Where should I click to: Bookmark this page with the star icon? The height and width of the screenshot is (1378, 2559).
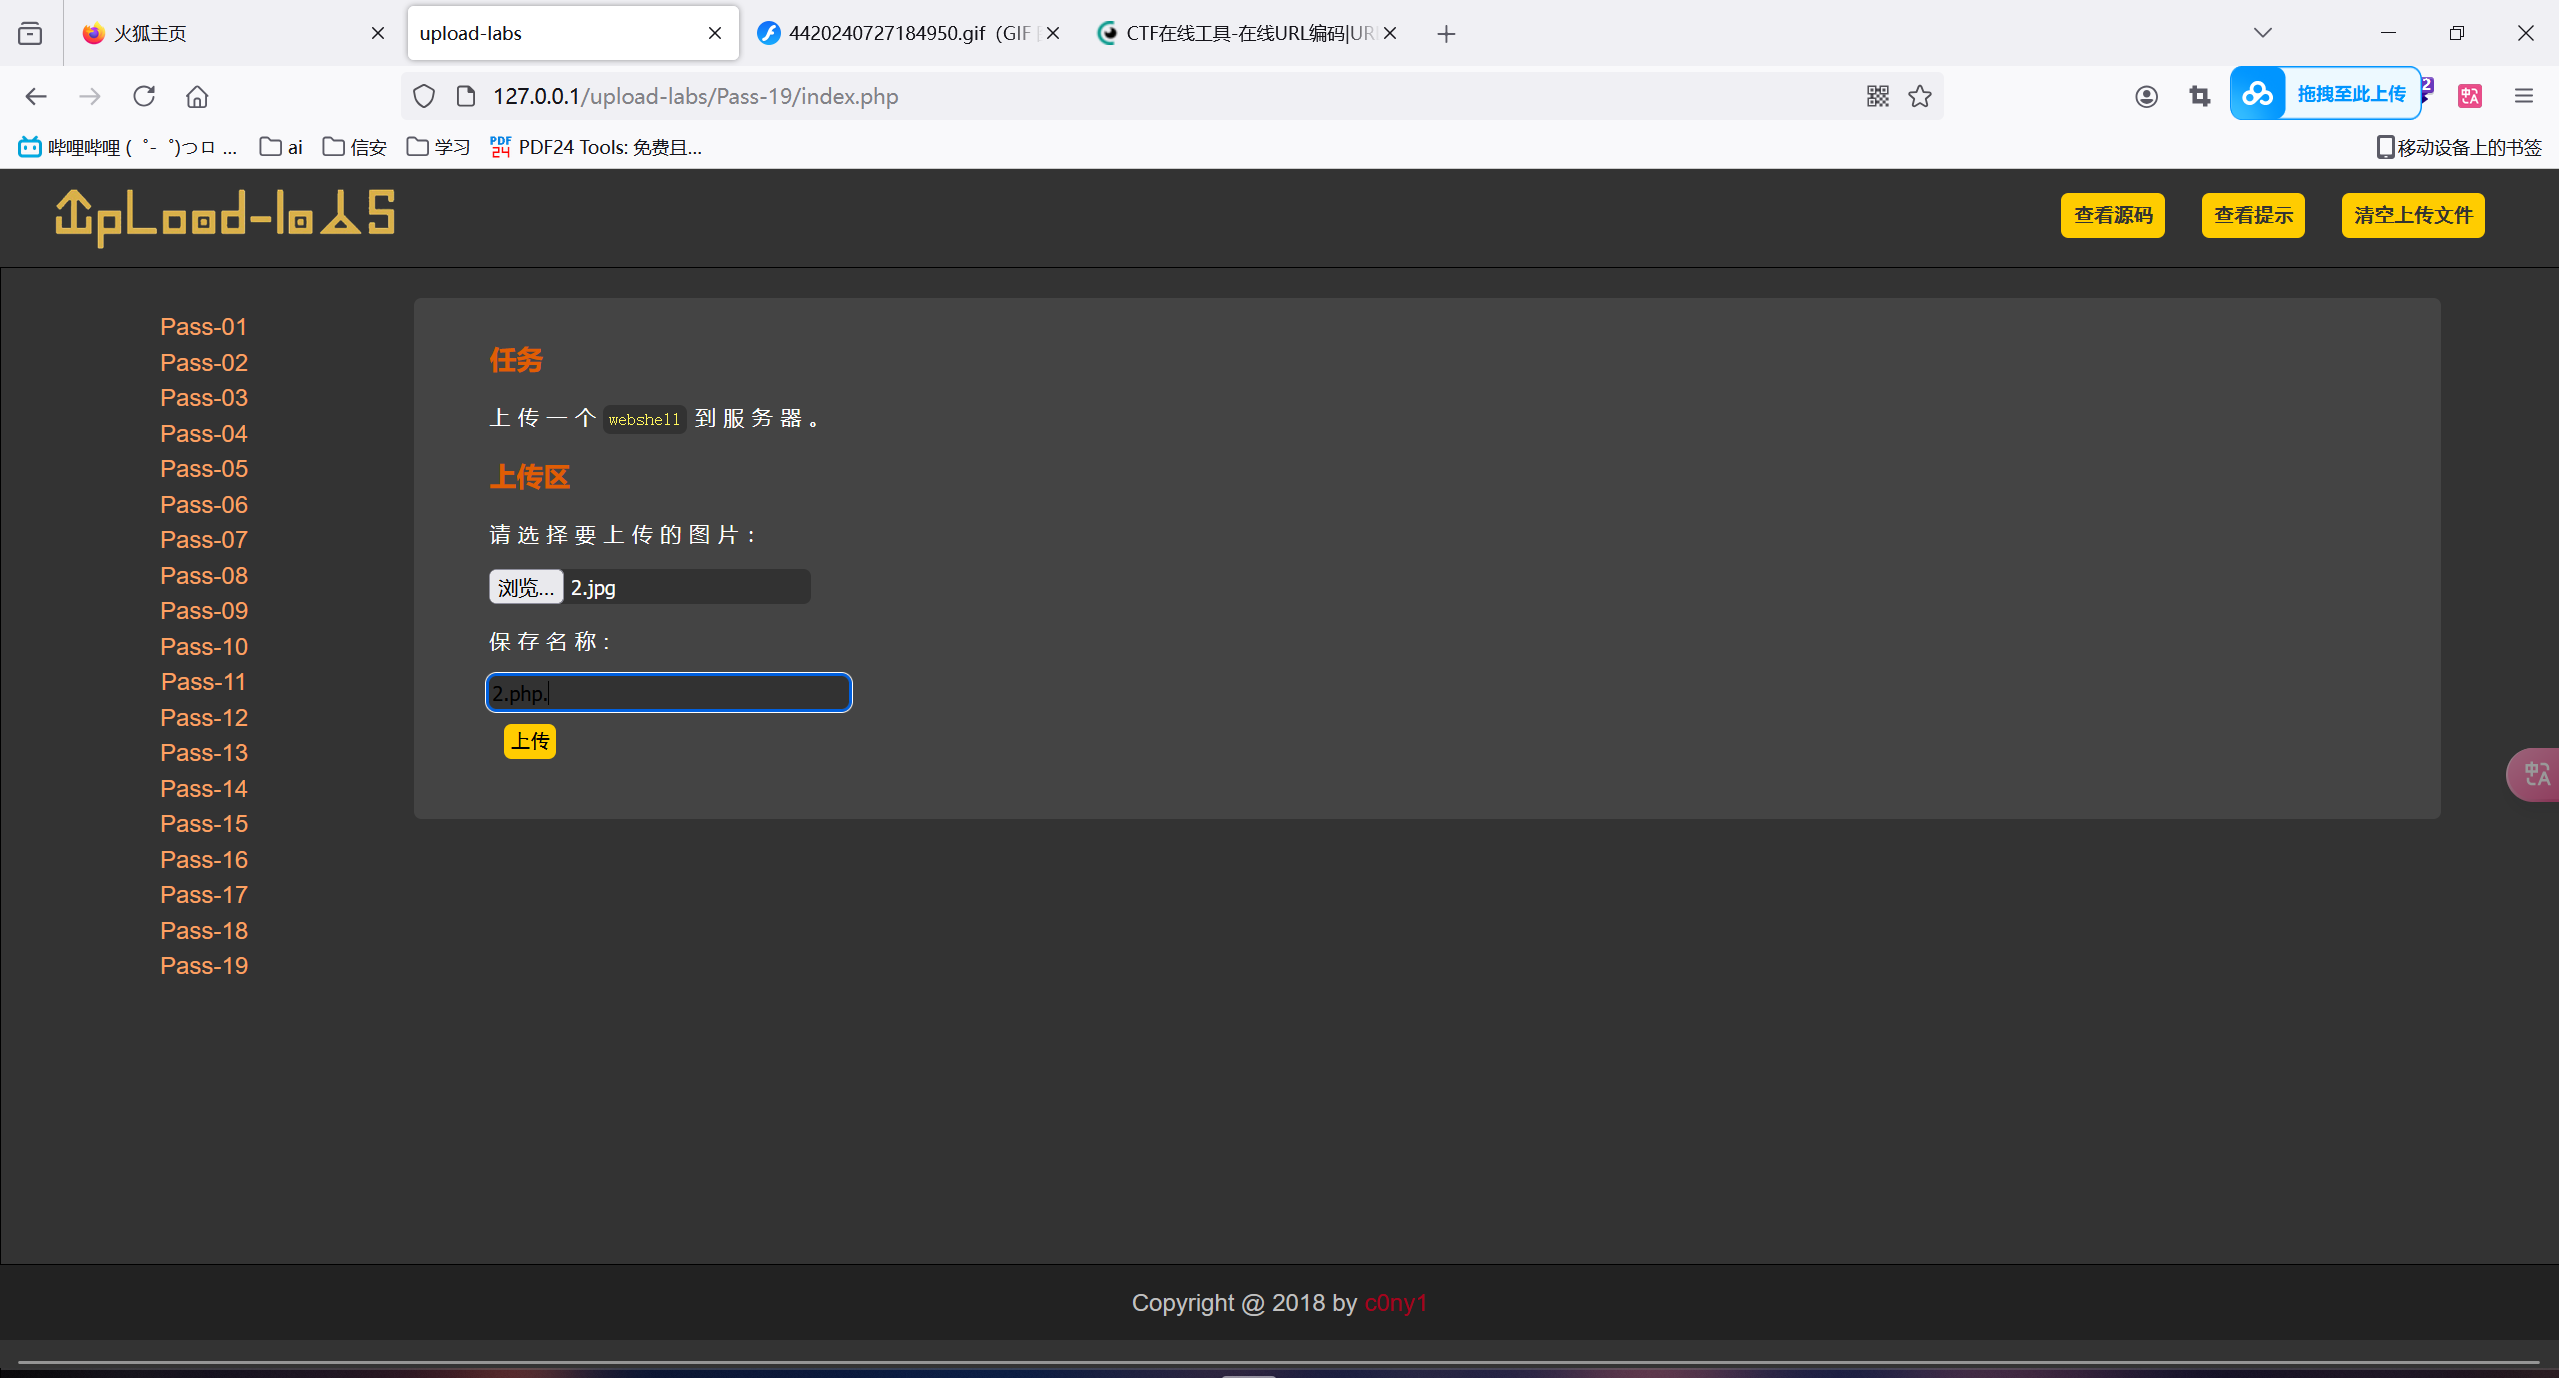1919,96
